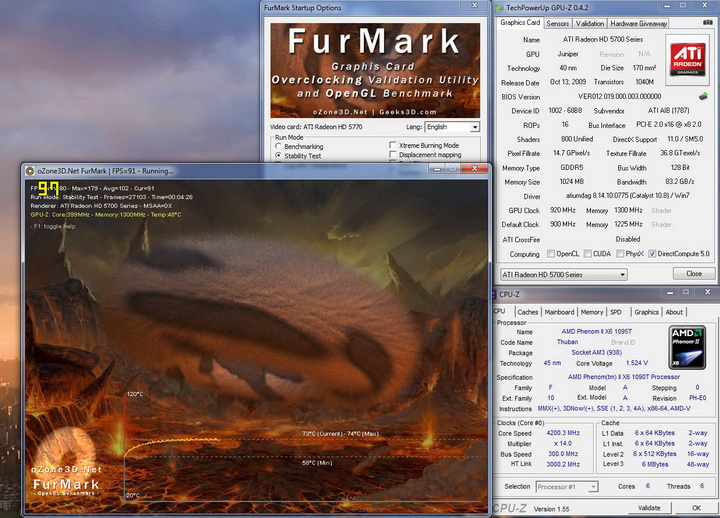Click the GPU name field ATI Radeon HD 5700 Series

pyautogui.click(x=602, y=39)
